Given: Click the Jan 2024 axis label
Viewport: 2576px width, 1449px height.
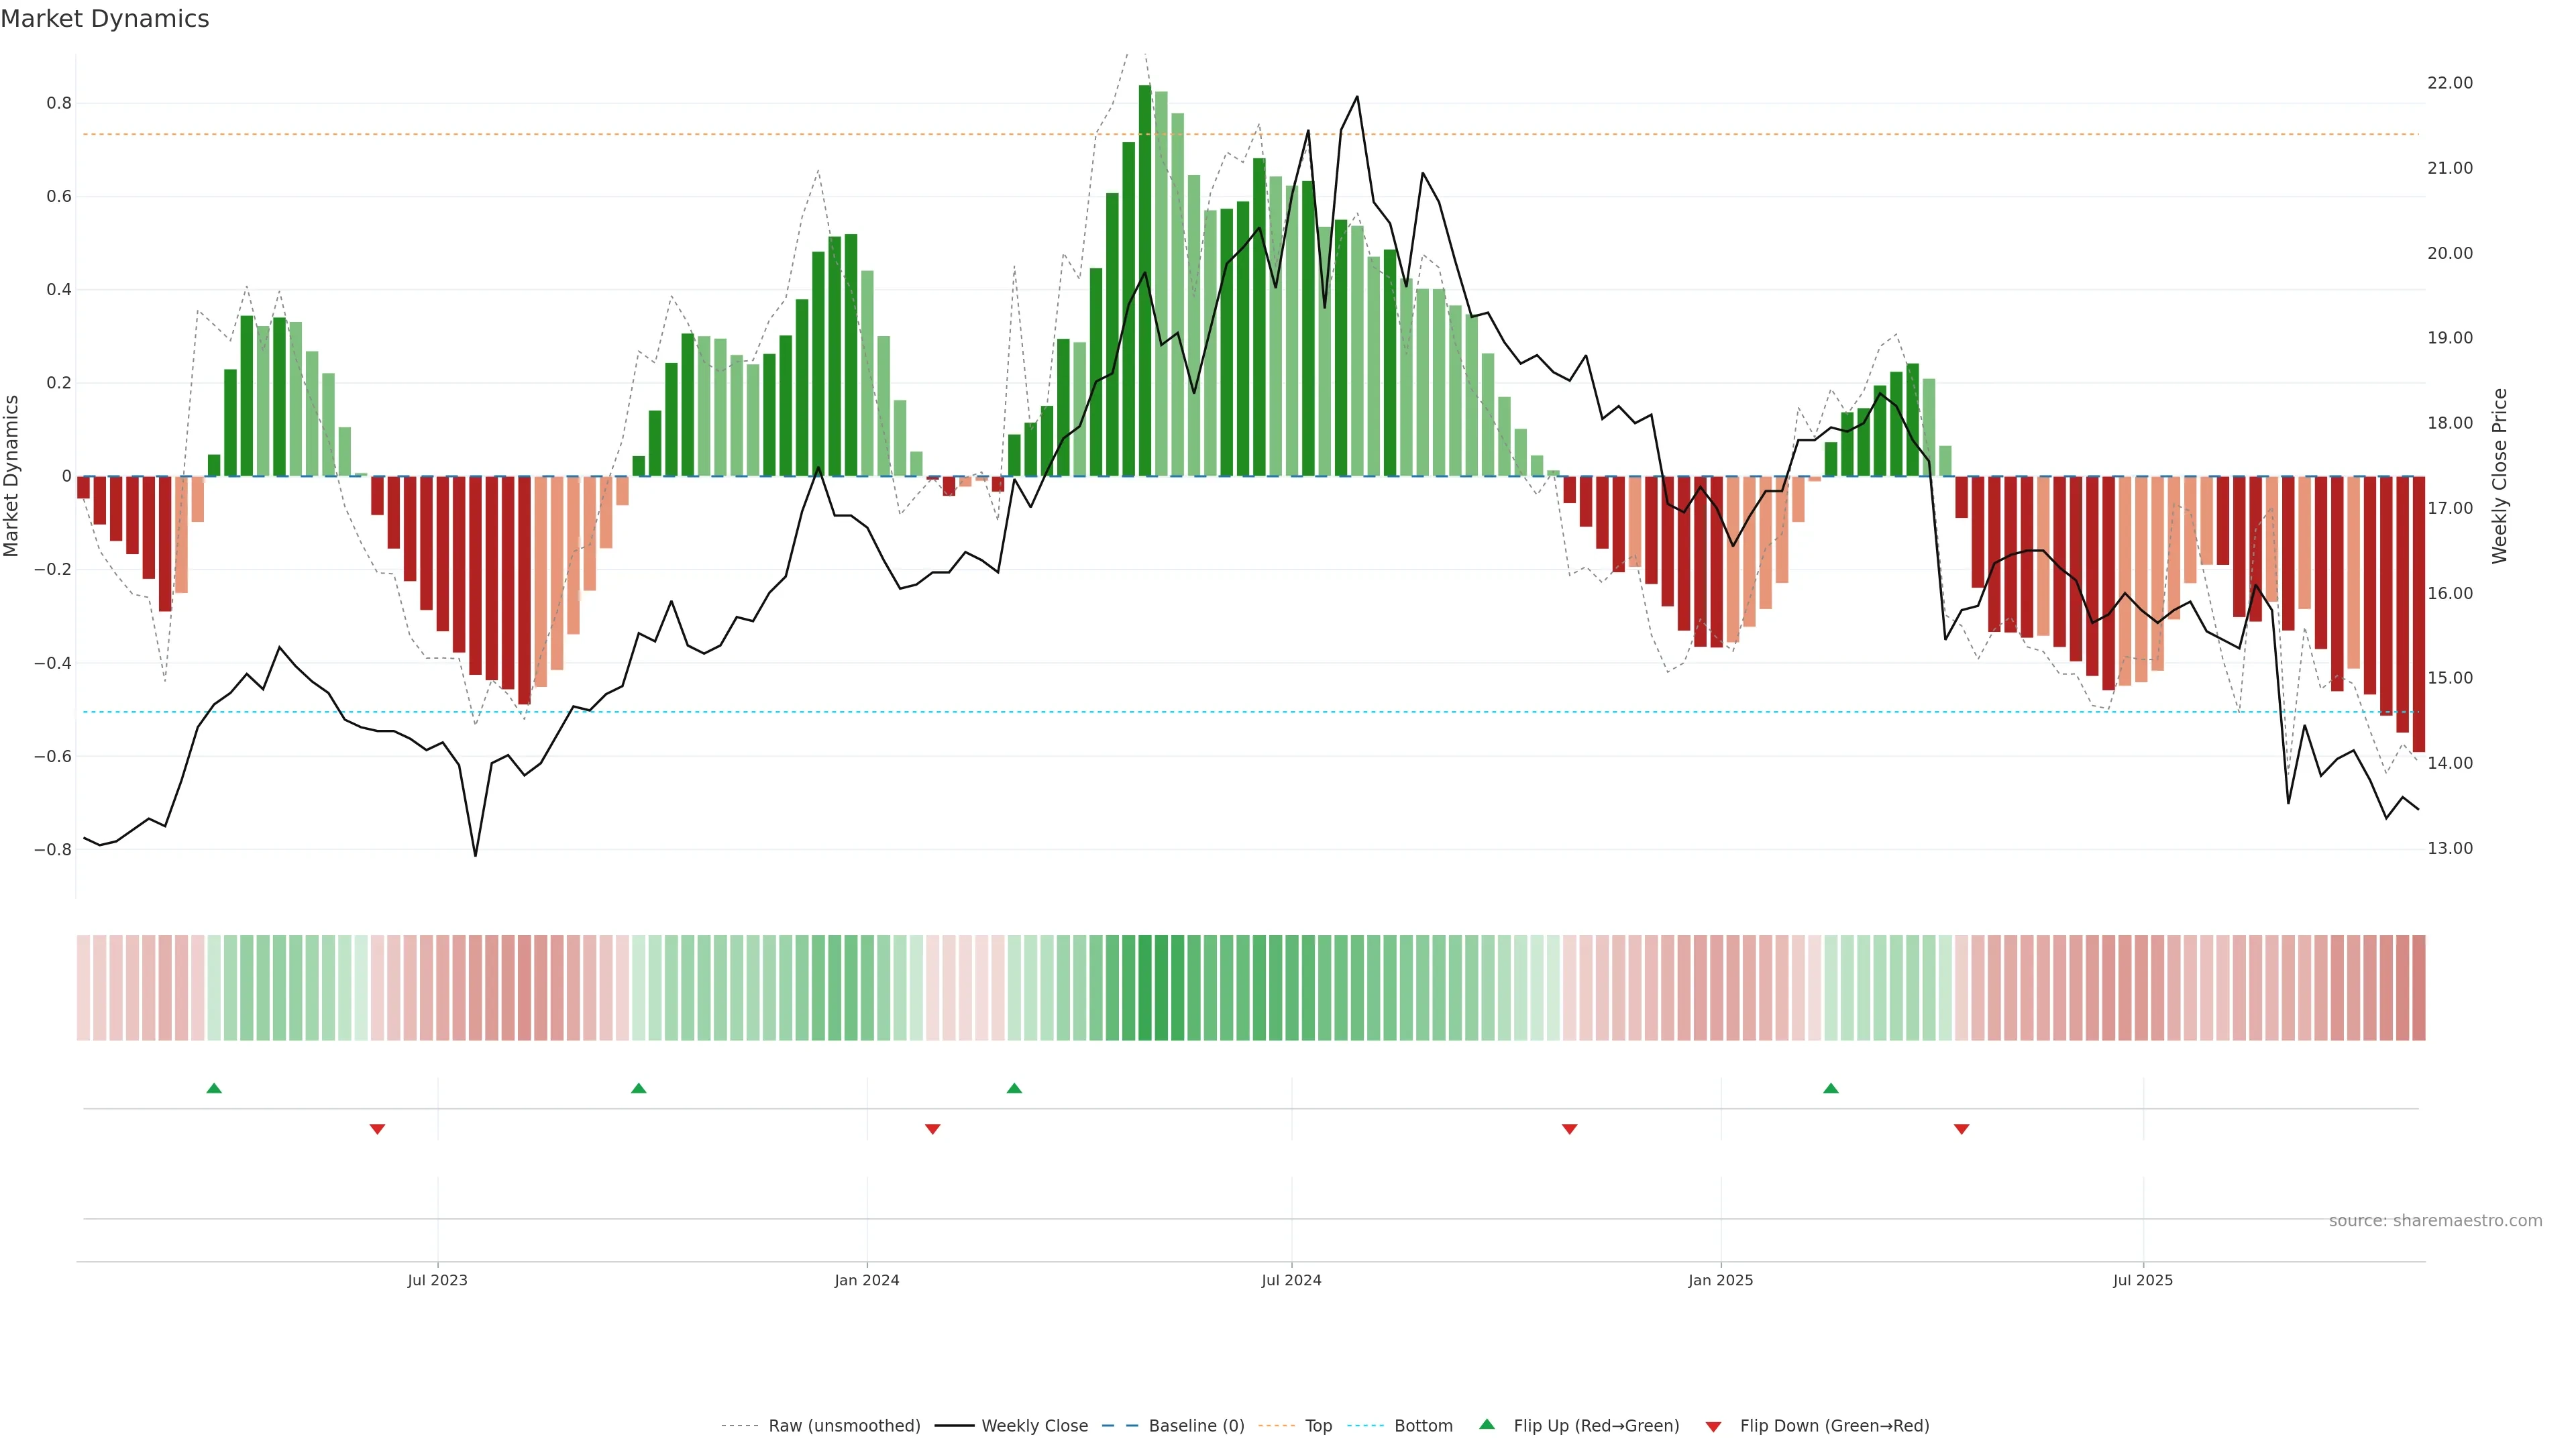Looking at the screenshot, I should click(x=867, y=1280).
